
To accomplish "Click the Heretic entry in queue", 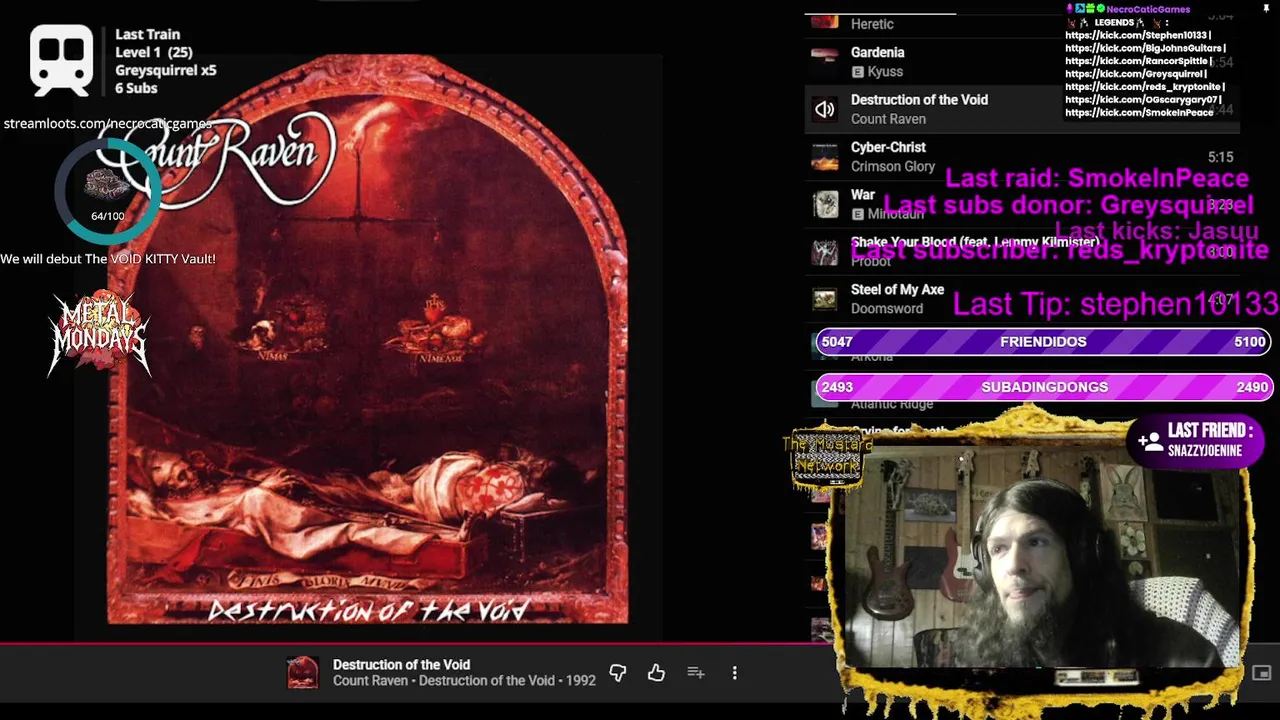I will click(872, 24).
